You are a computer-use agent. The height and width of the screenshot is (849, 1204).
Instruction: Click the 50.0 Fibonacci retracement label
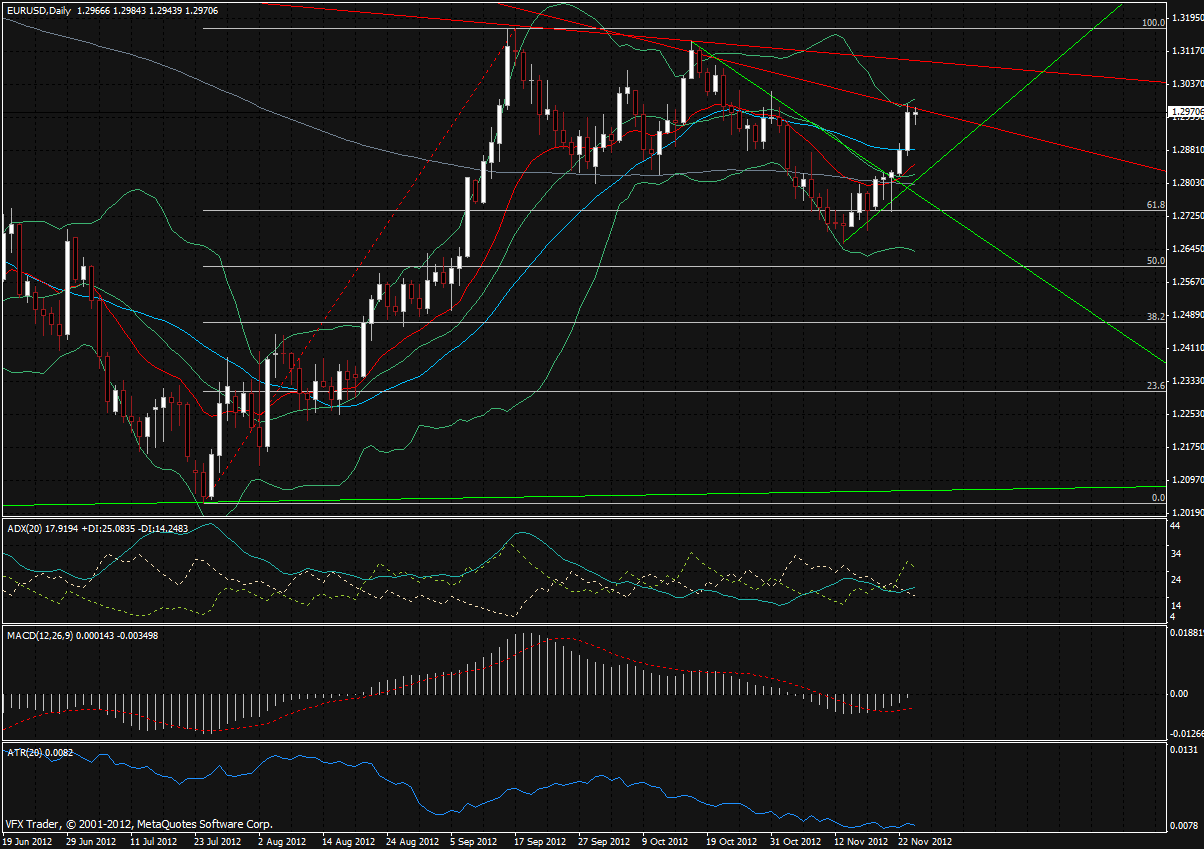(1155, 260)
